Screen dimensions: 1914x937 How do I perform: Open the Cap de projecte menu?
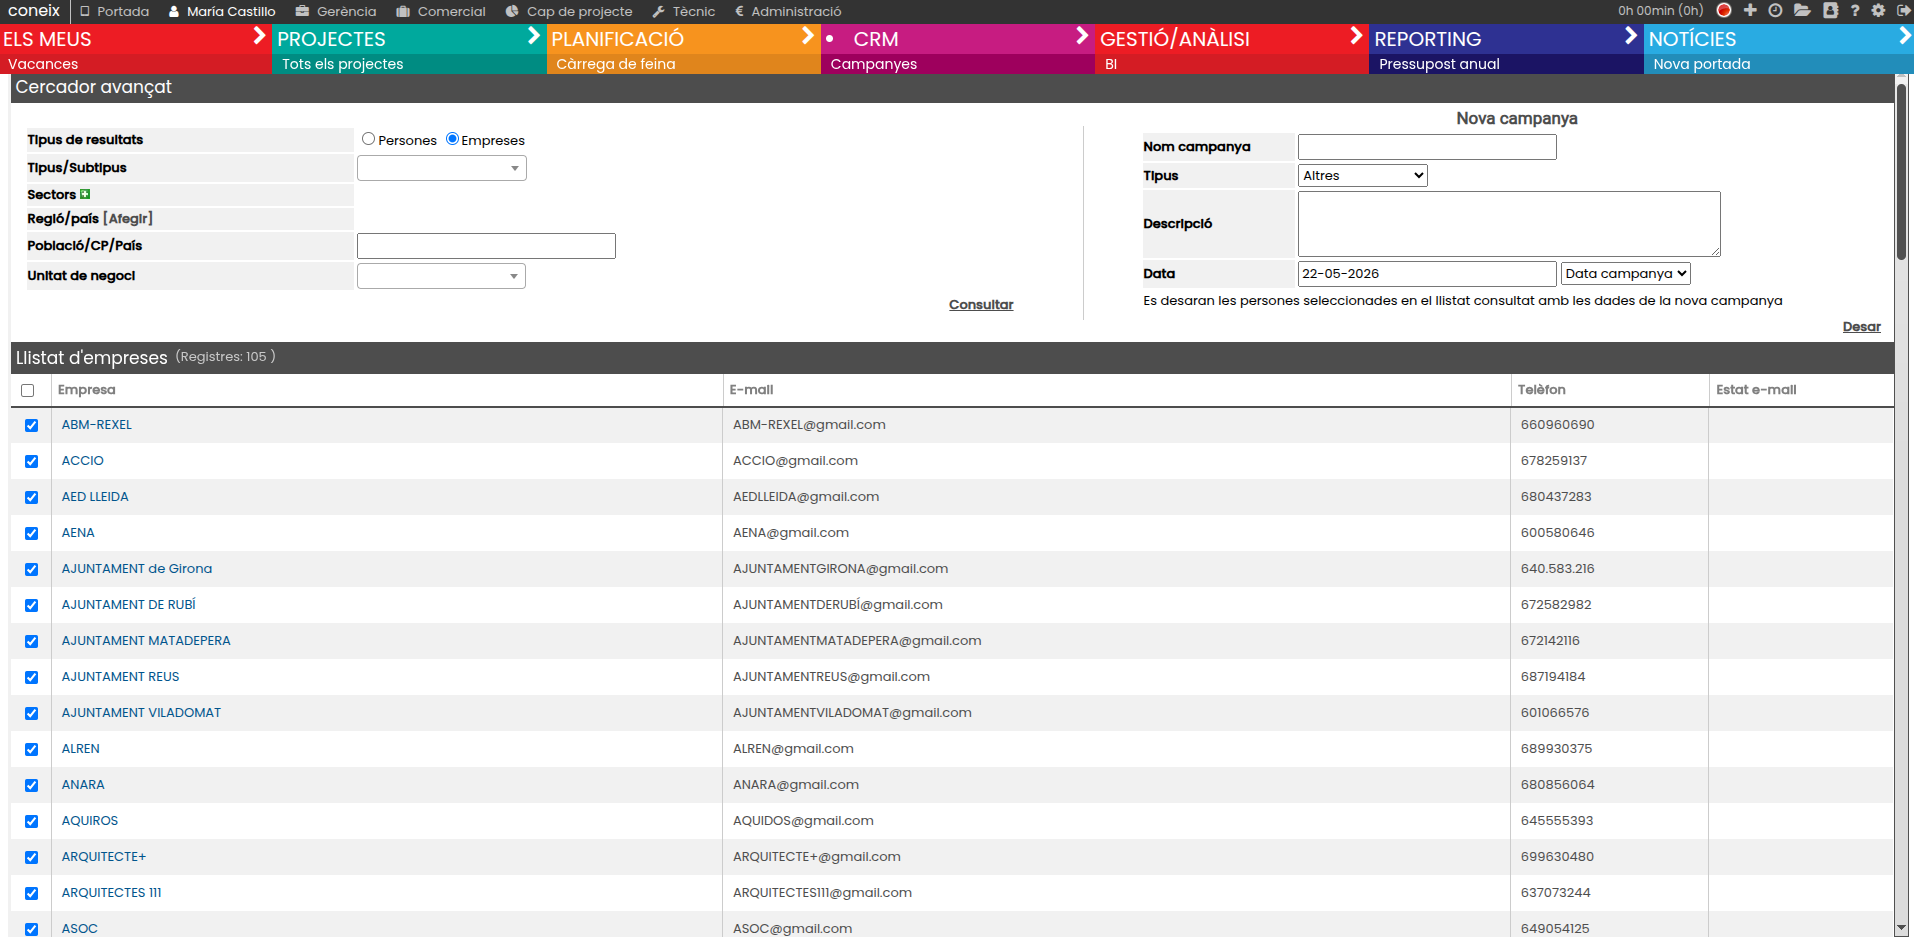click(569, 11)
